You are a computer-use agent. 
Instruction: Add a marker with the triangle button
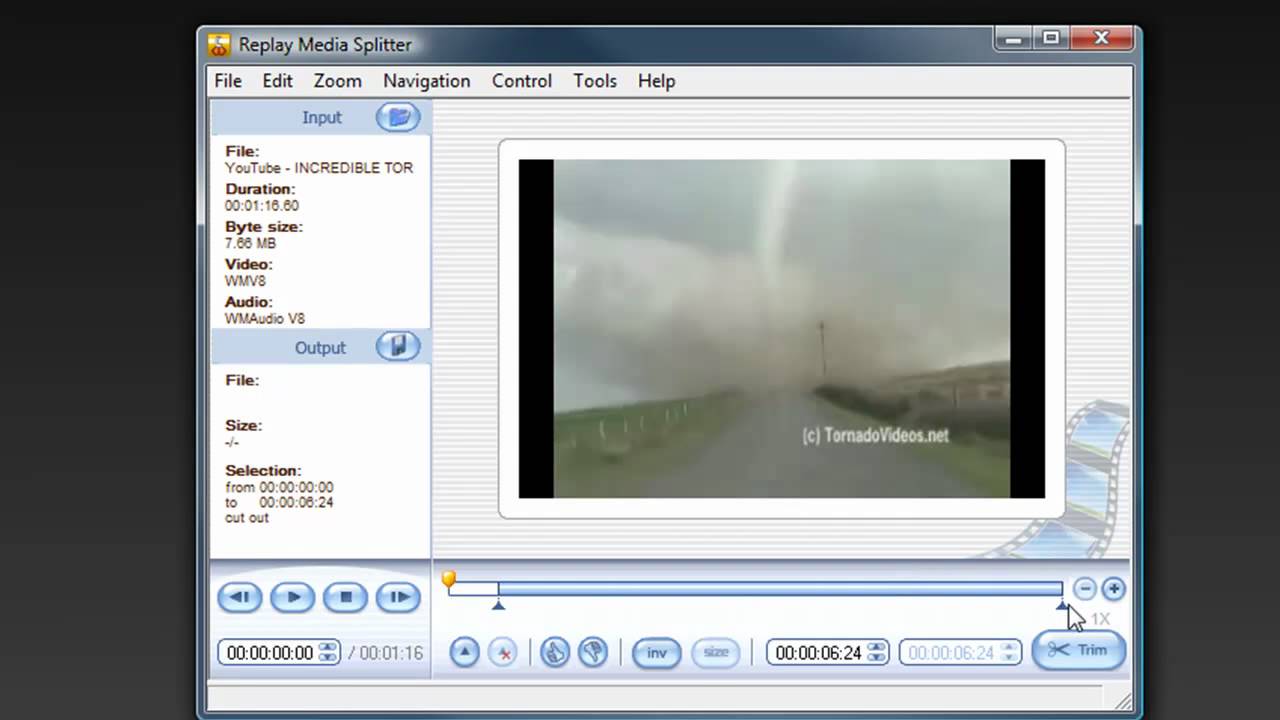pos(464,652)
